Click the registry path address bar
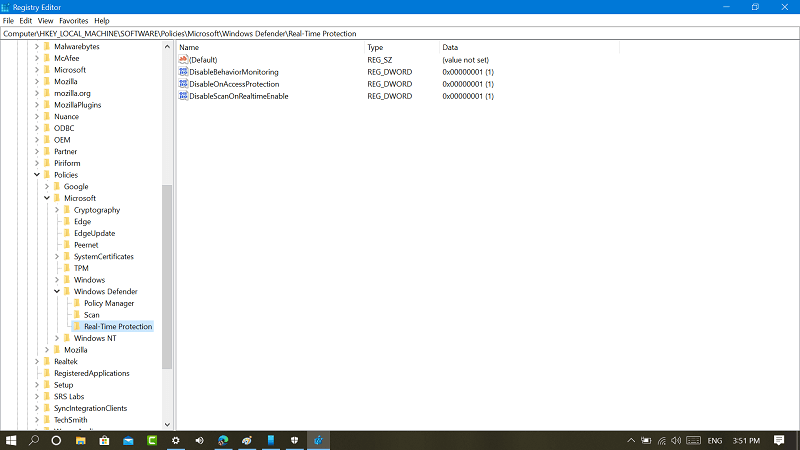800x450 pixels. (399, 34)
